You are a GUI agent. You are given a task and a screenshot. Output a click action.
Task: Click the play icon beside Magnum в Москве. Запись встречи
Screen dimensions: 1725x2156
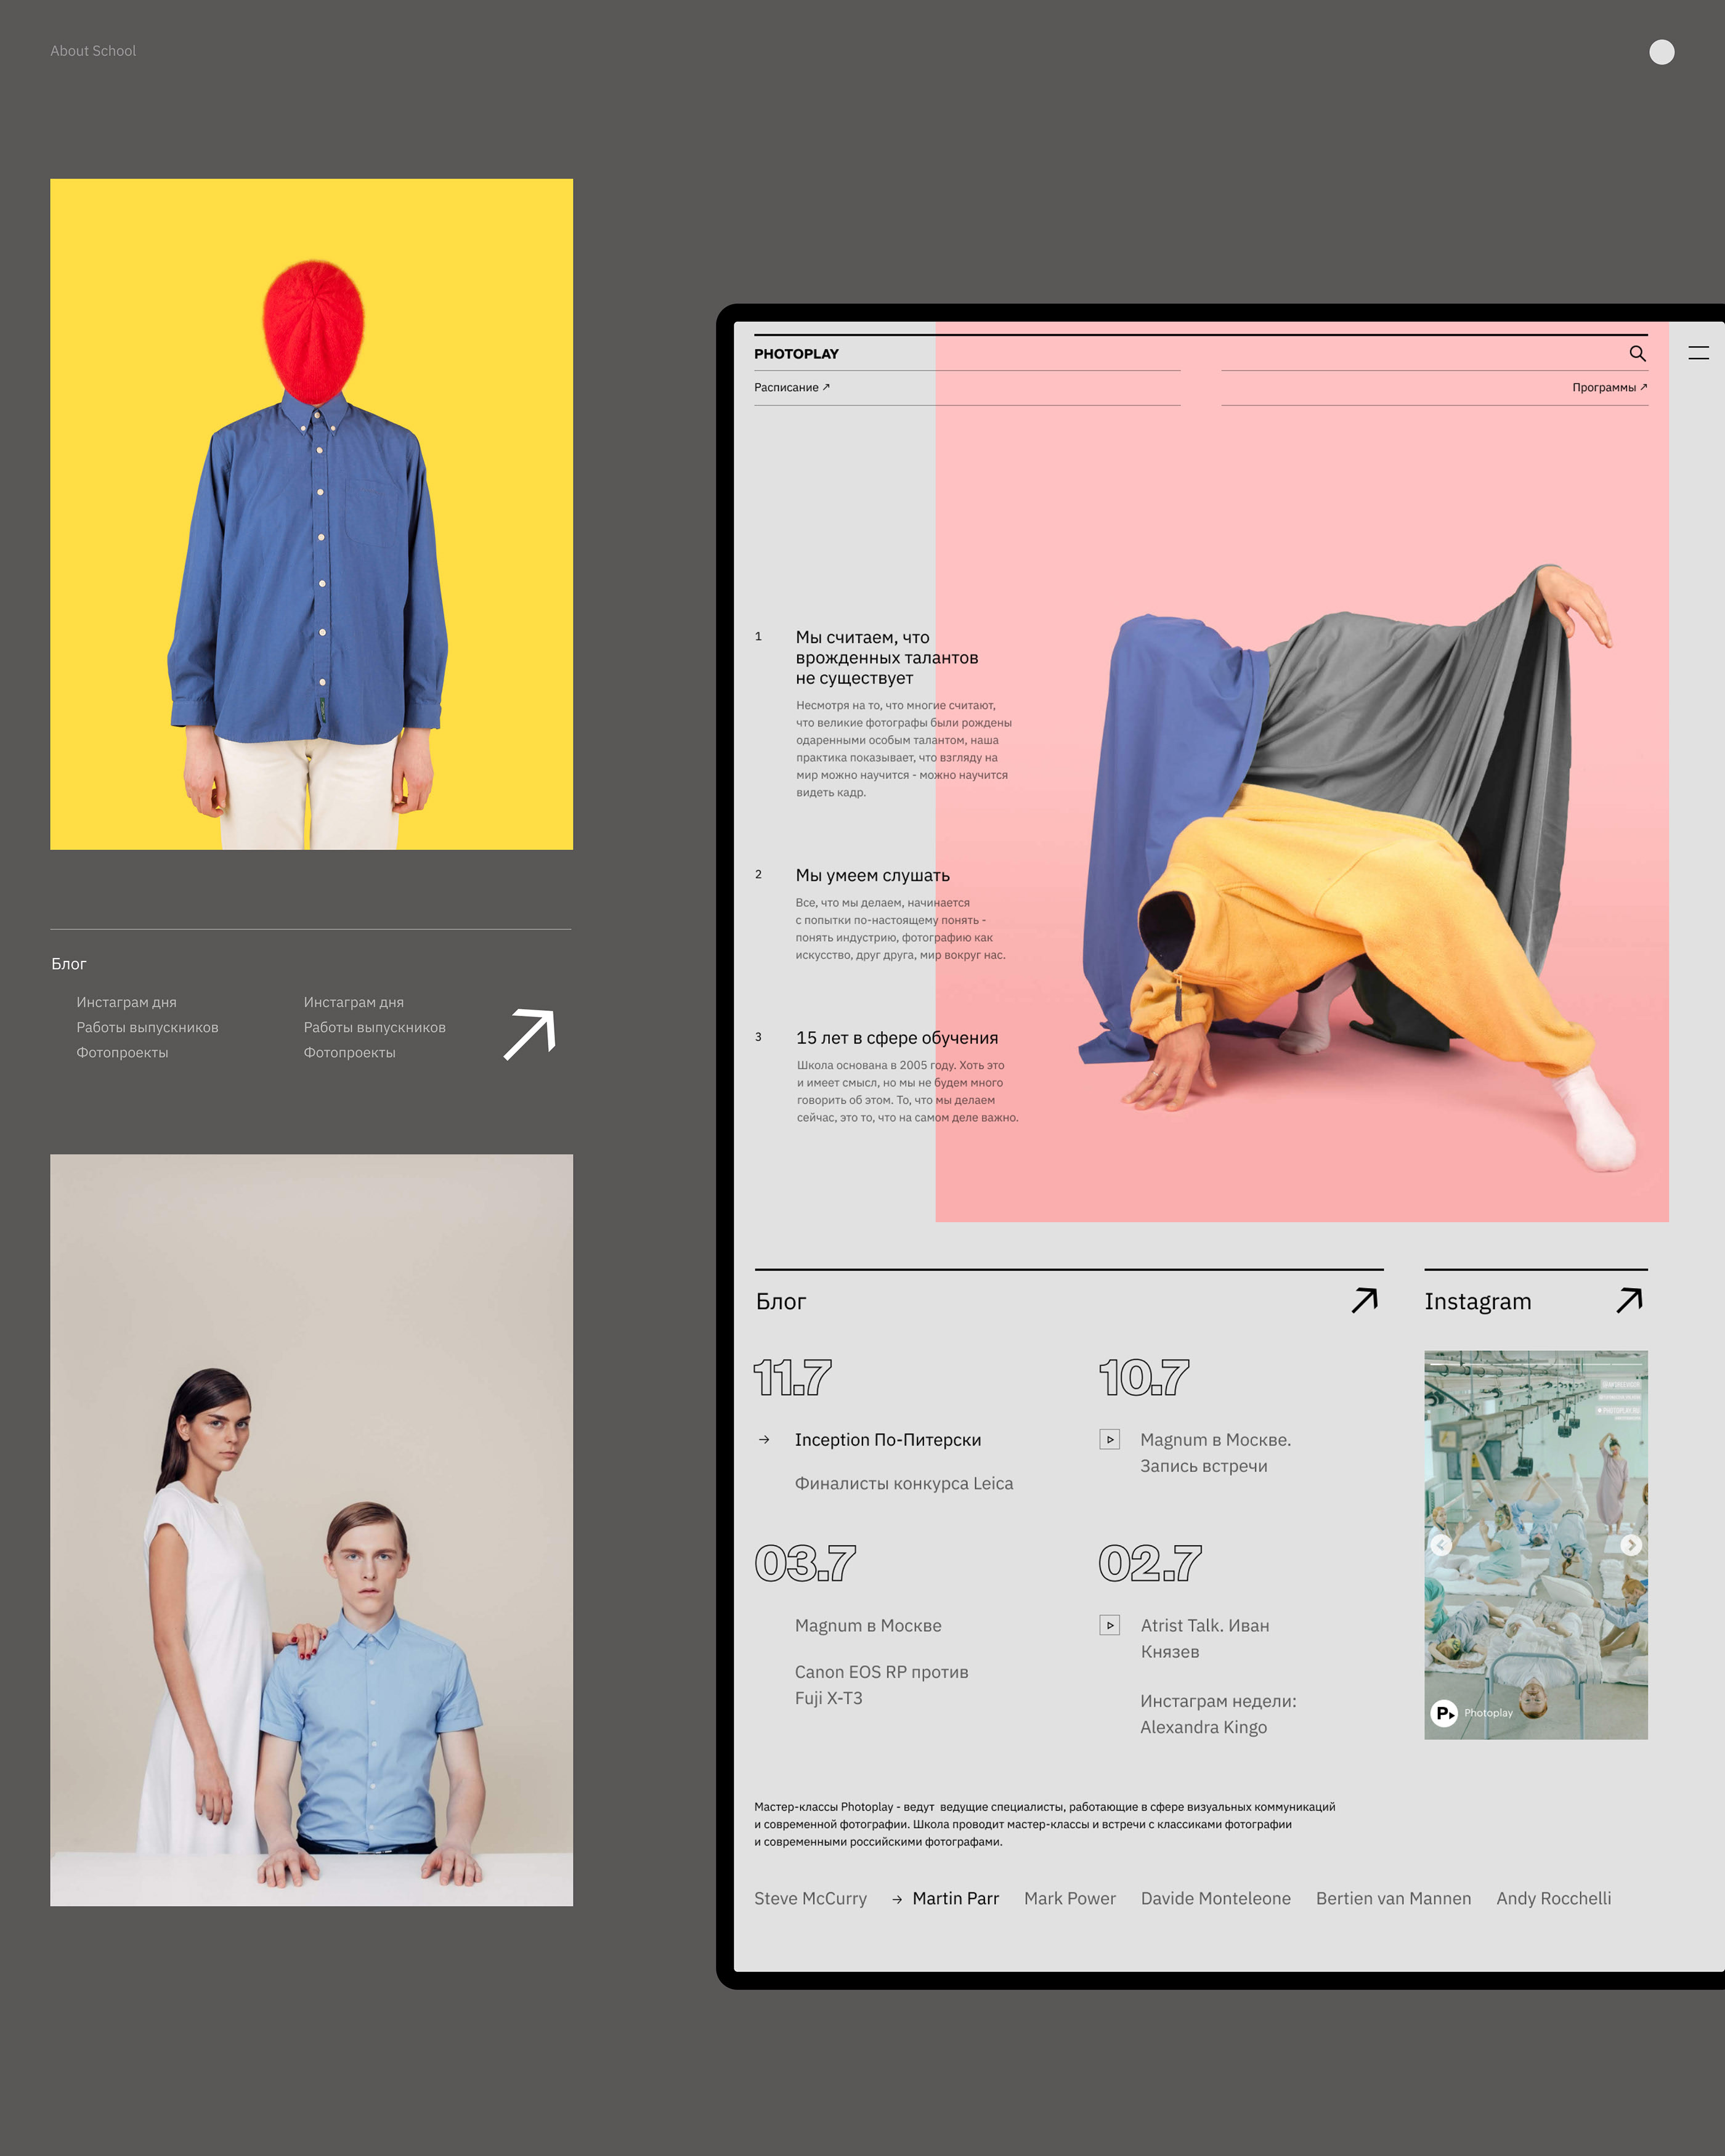pyautogui.click(x=1109, y=1439)
